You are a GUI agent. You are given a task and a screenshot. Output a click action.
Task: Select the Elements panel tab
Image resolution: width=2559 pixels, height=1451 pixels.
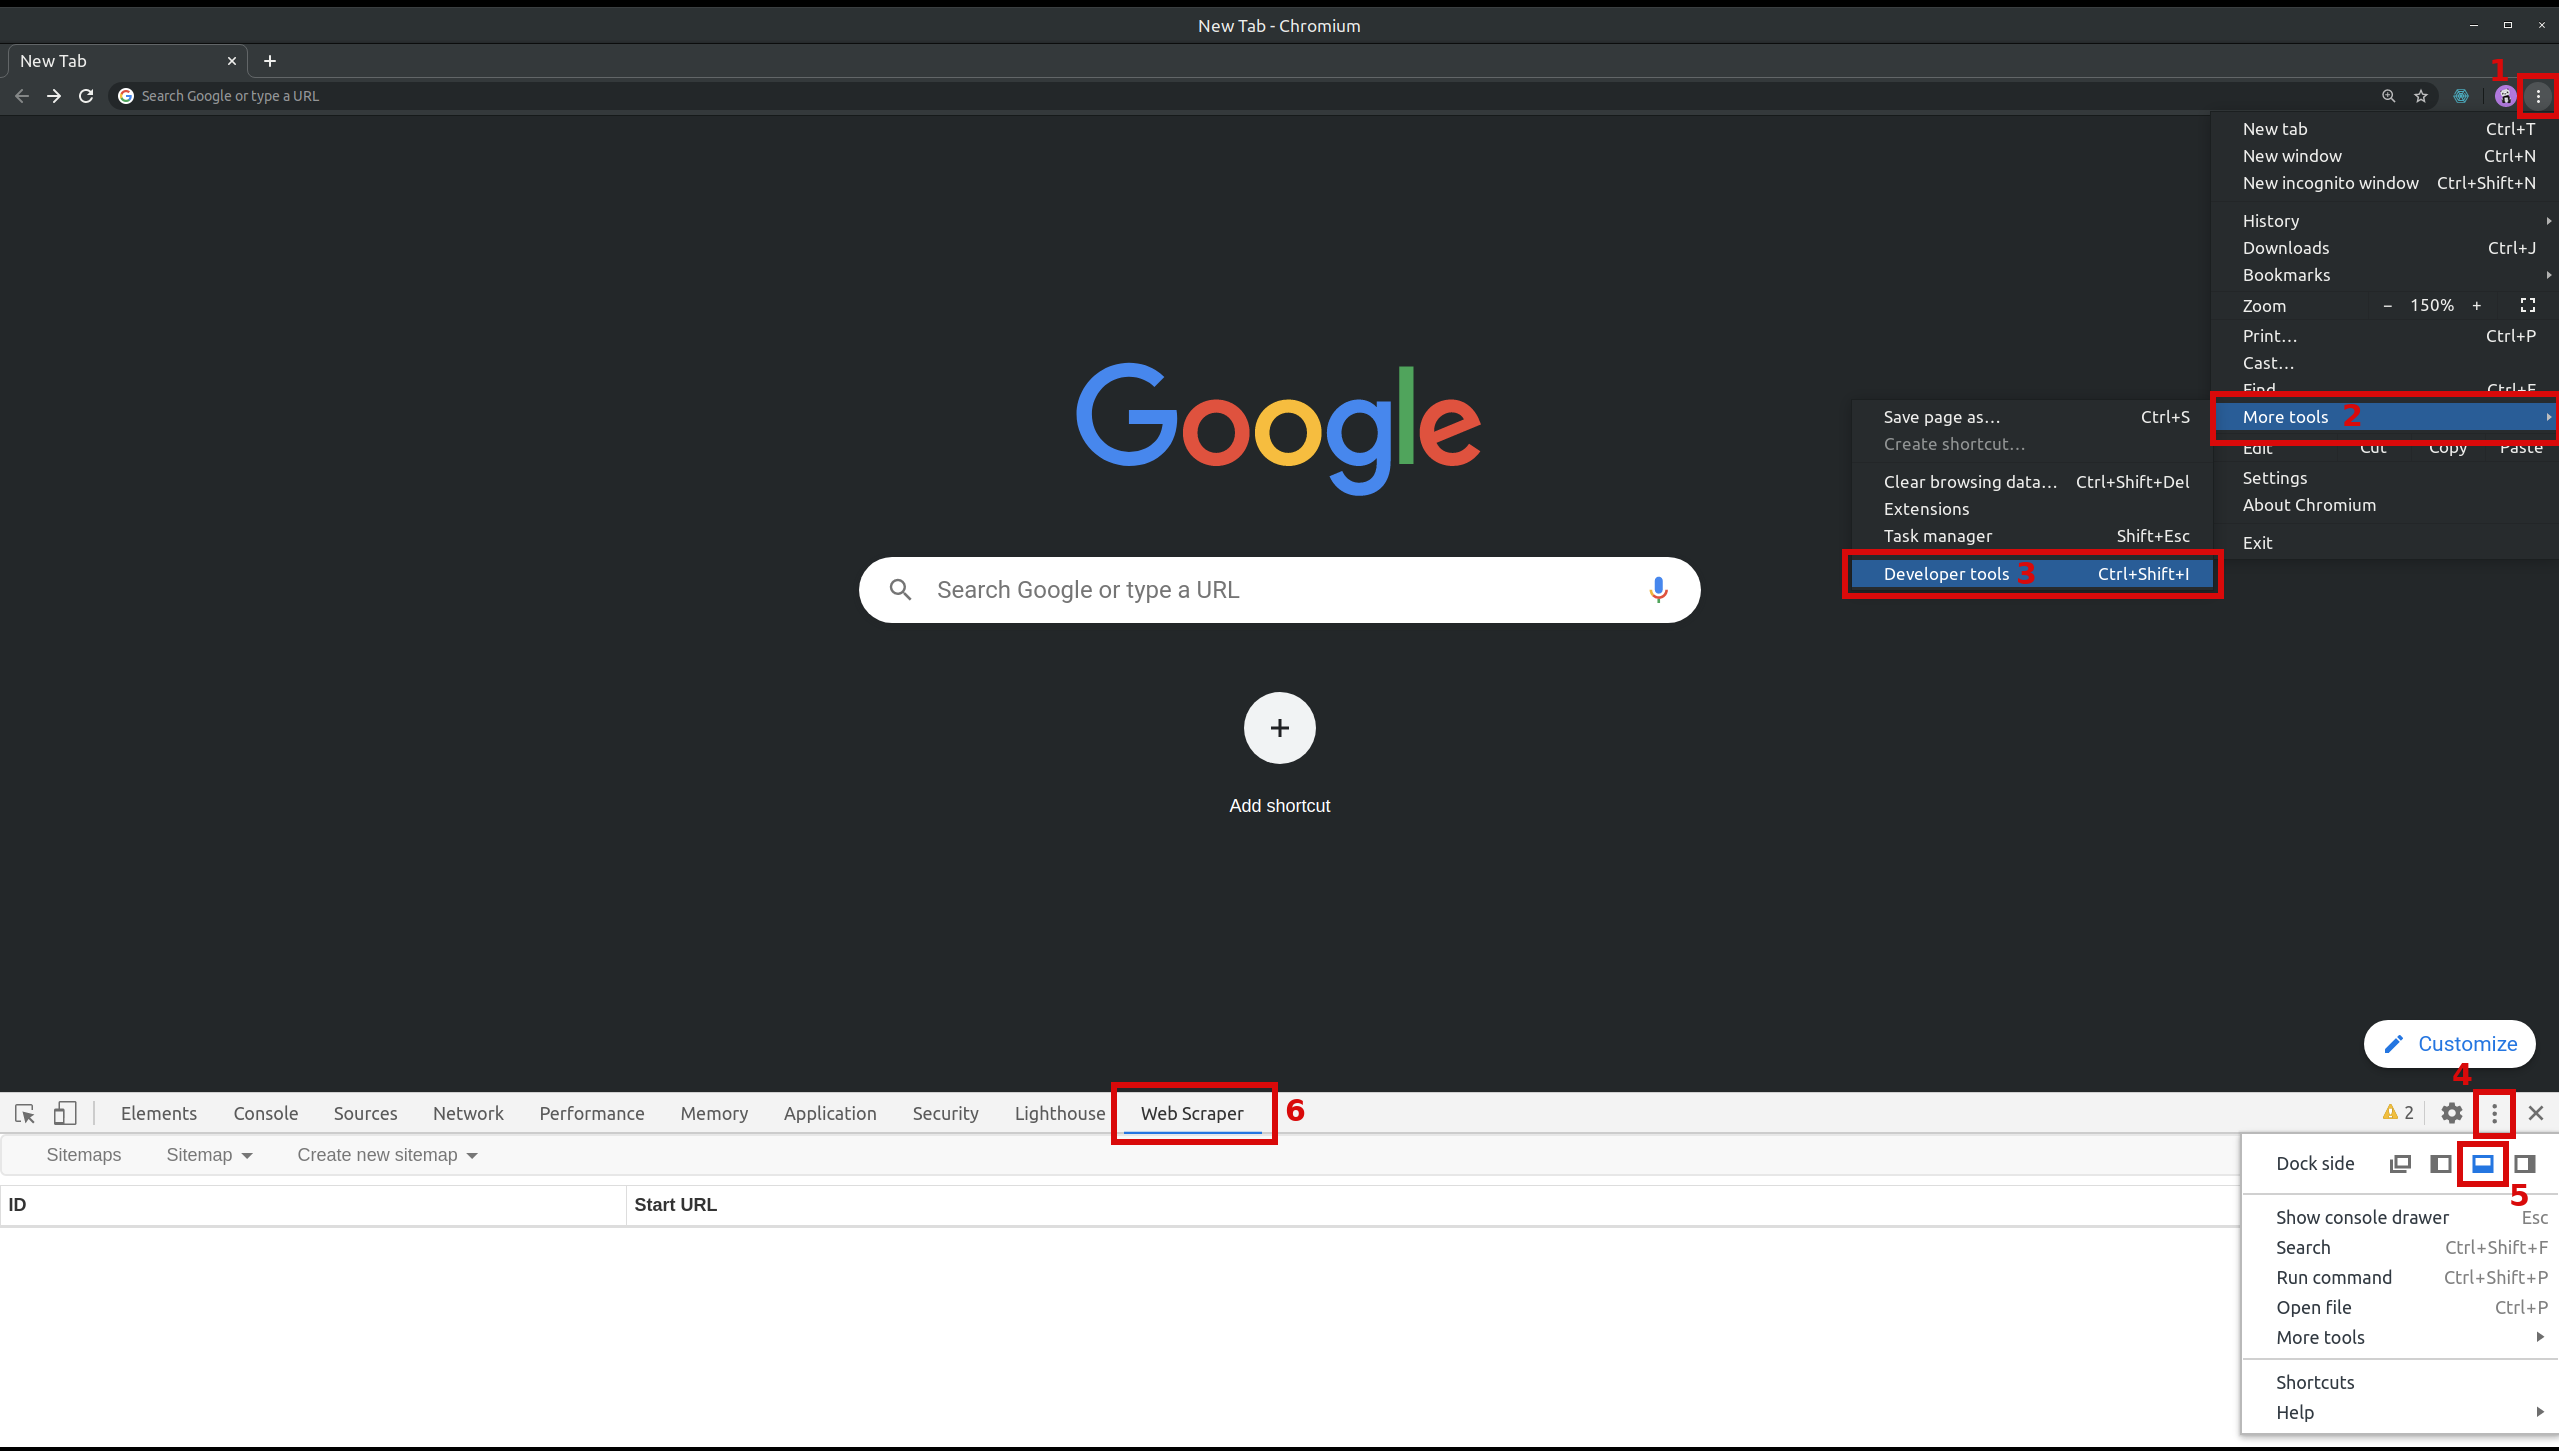156,1112
